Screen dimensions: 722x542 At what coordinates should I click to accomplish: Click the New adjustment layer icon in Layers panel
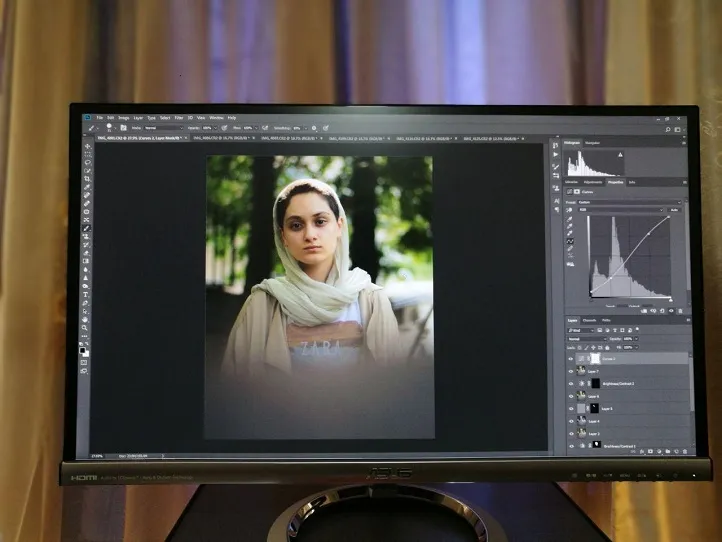tap(659, 451)
